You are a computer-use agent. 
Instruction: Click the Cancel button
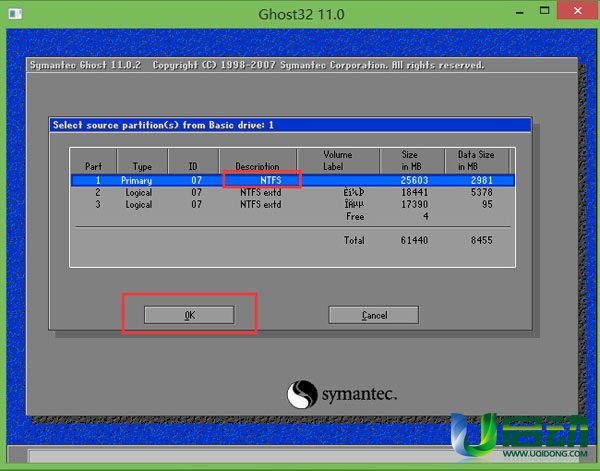click(x=373, y=315)
